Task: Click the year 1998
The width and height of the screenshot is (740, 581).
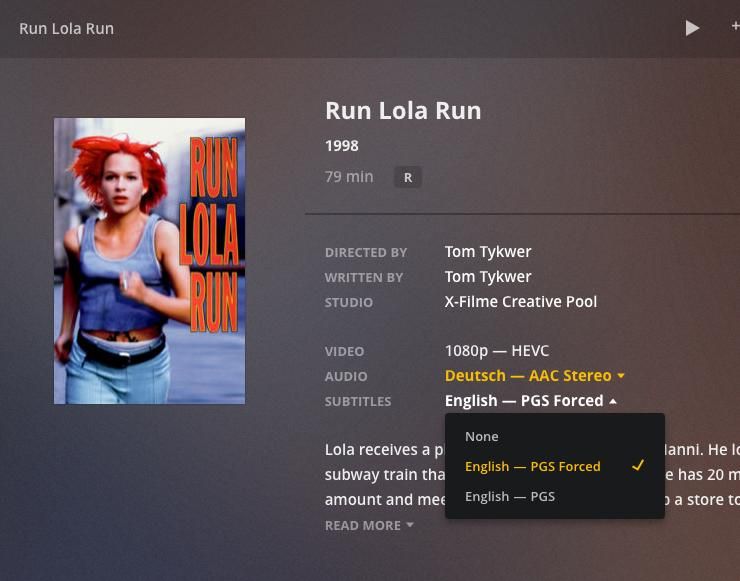Action: [342, 145]
